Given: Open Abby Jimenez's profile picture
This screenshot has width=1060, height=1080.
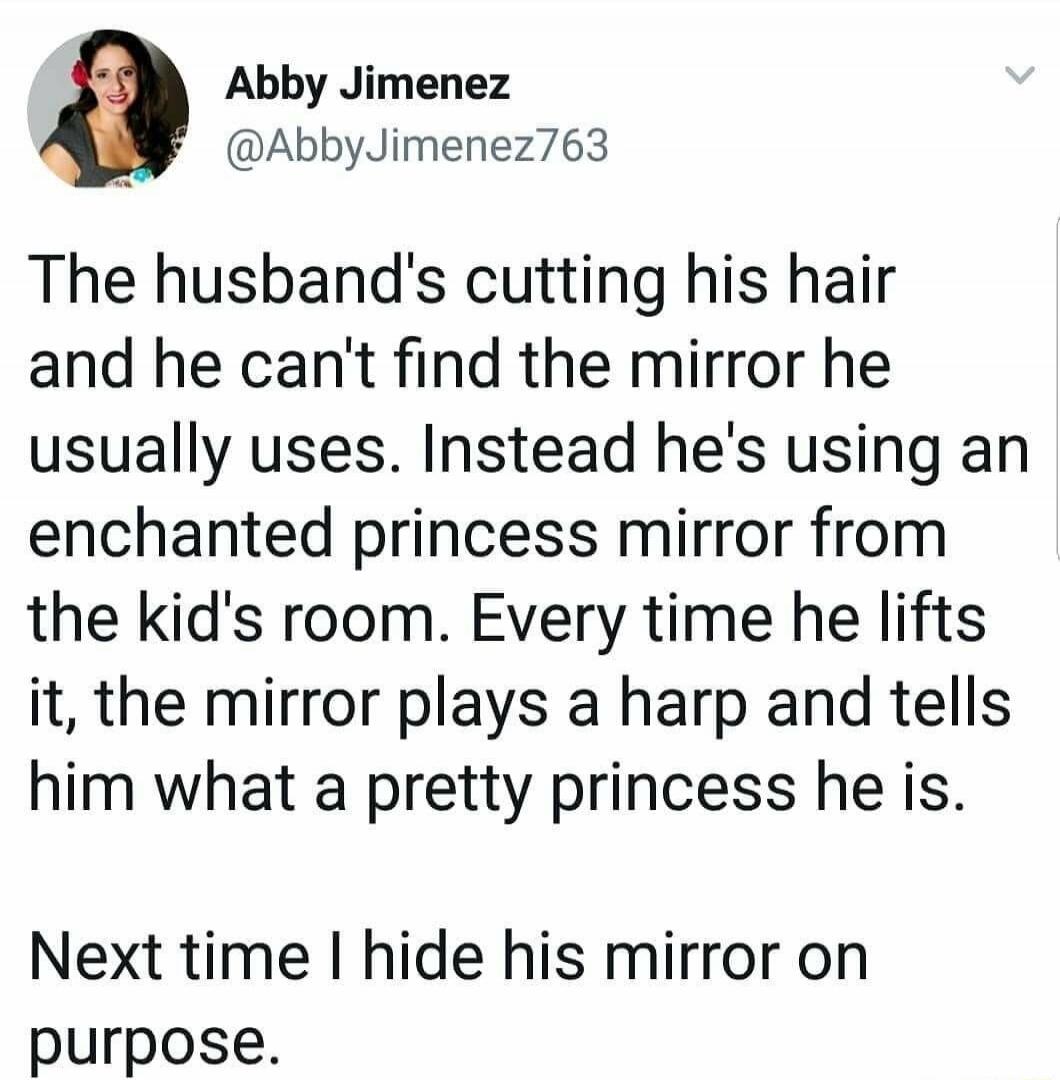Looking at the screenshot, I should 108,109.
